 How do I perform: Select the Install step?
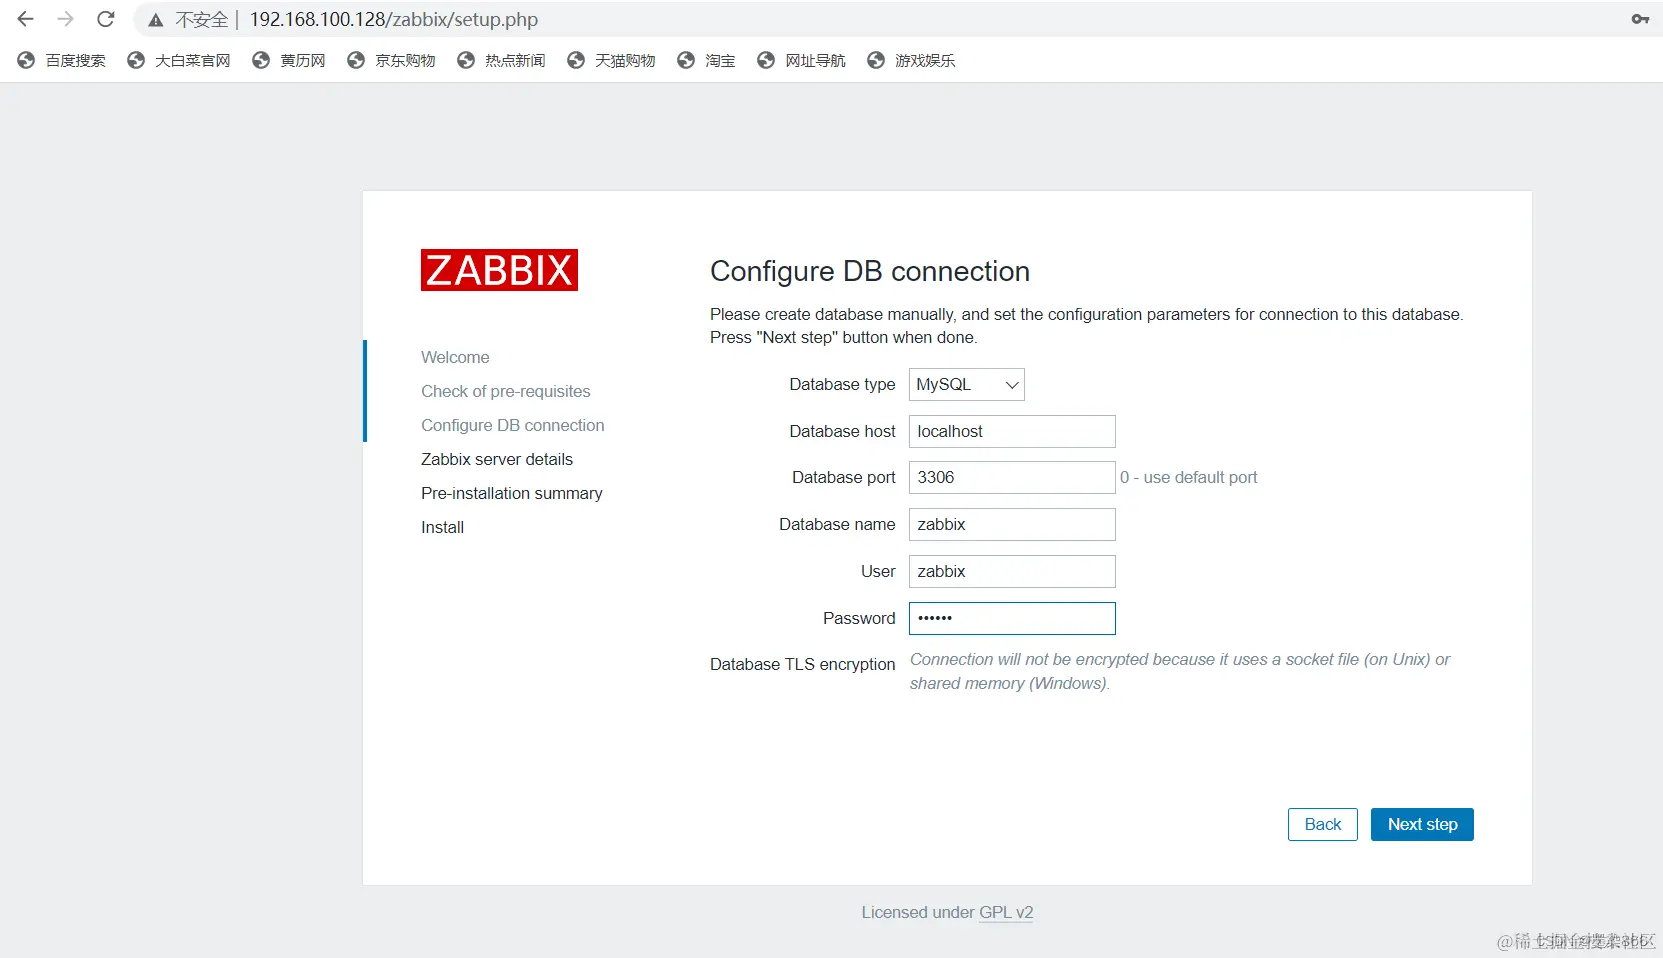point(442,527)
